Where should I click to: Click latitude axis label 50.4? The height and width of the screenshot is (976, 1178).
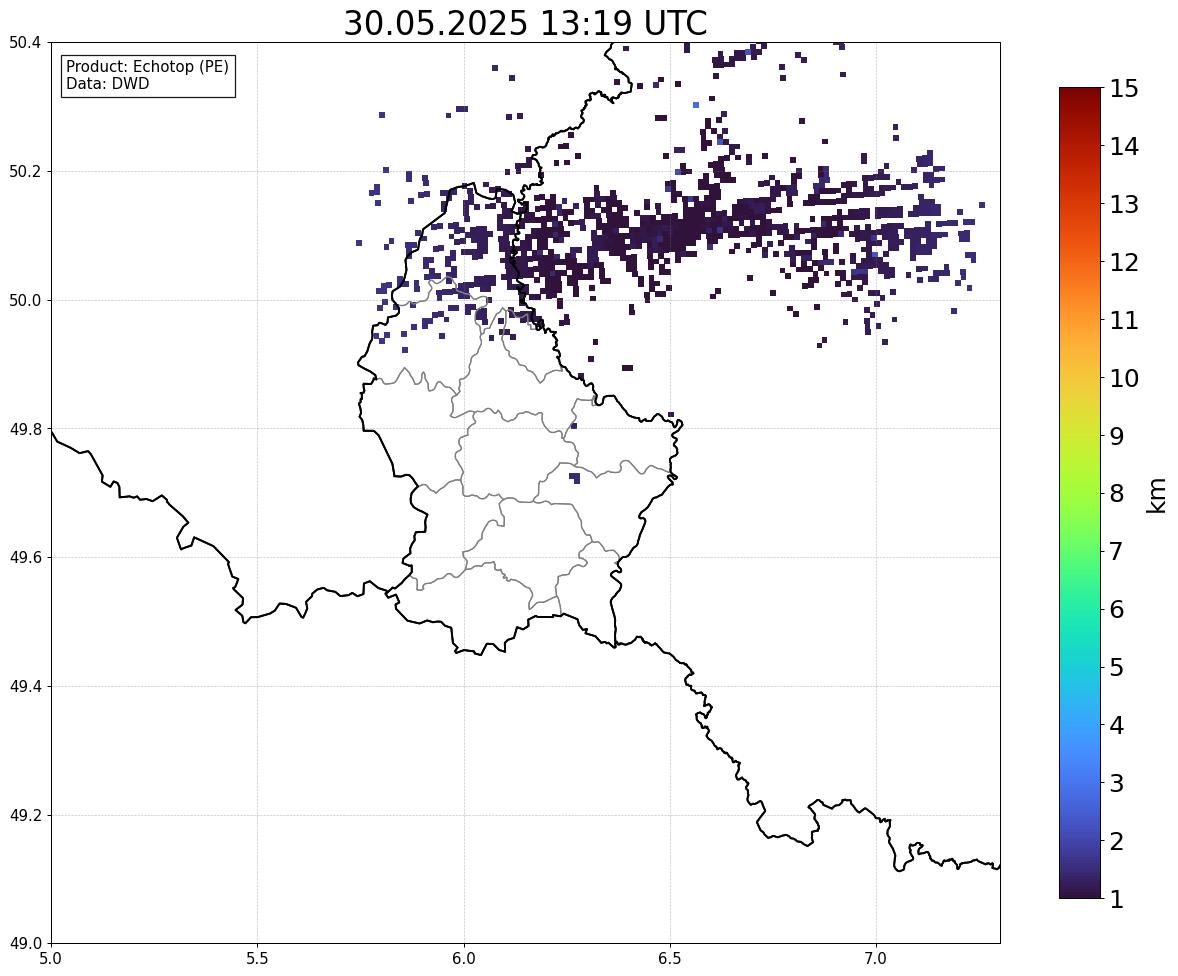coord(25,43)
